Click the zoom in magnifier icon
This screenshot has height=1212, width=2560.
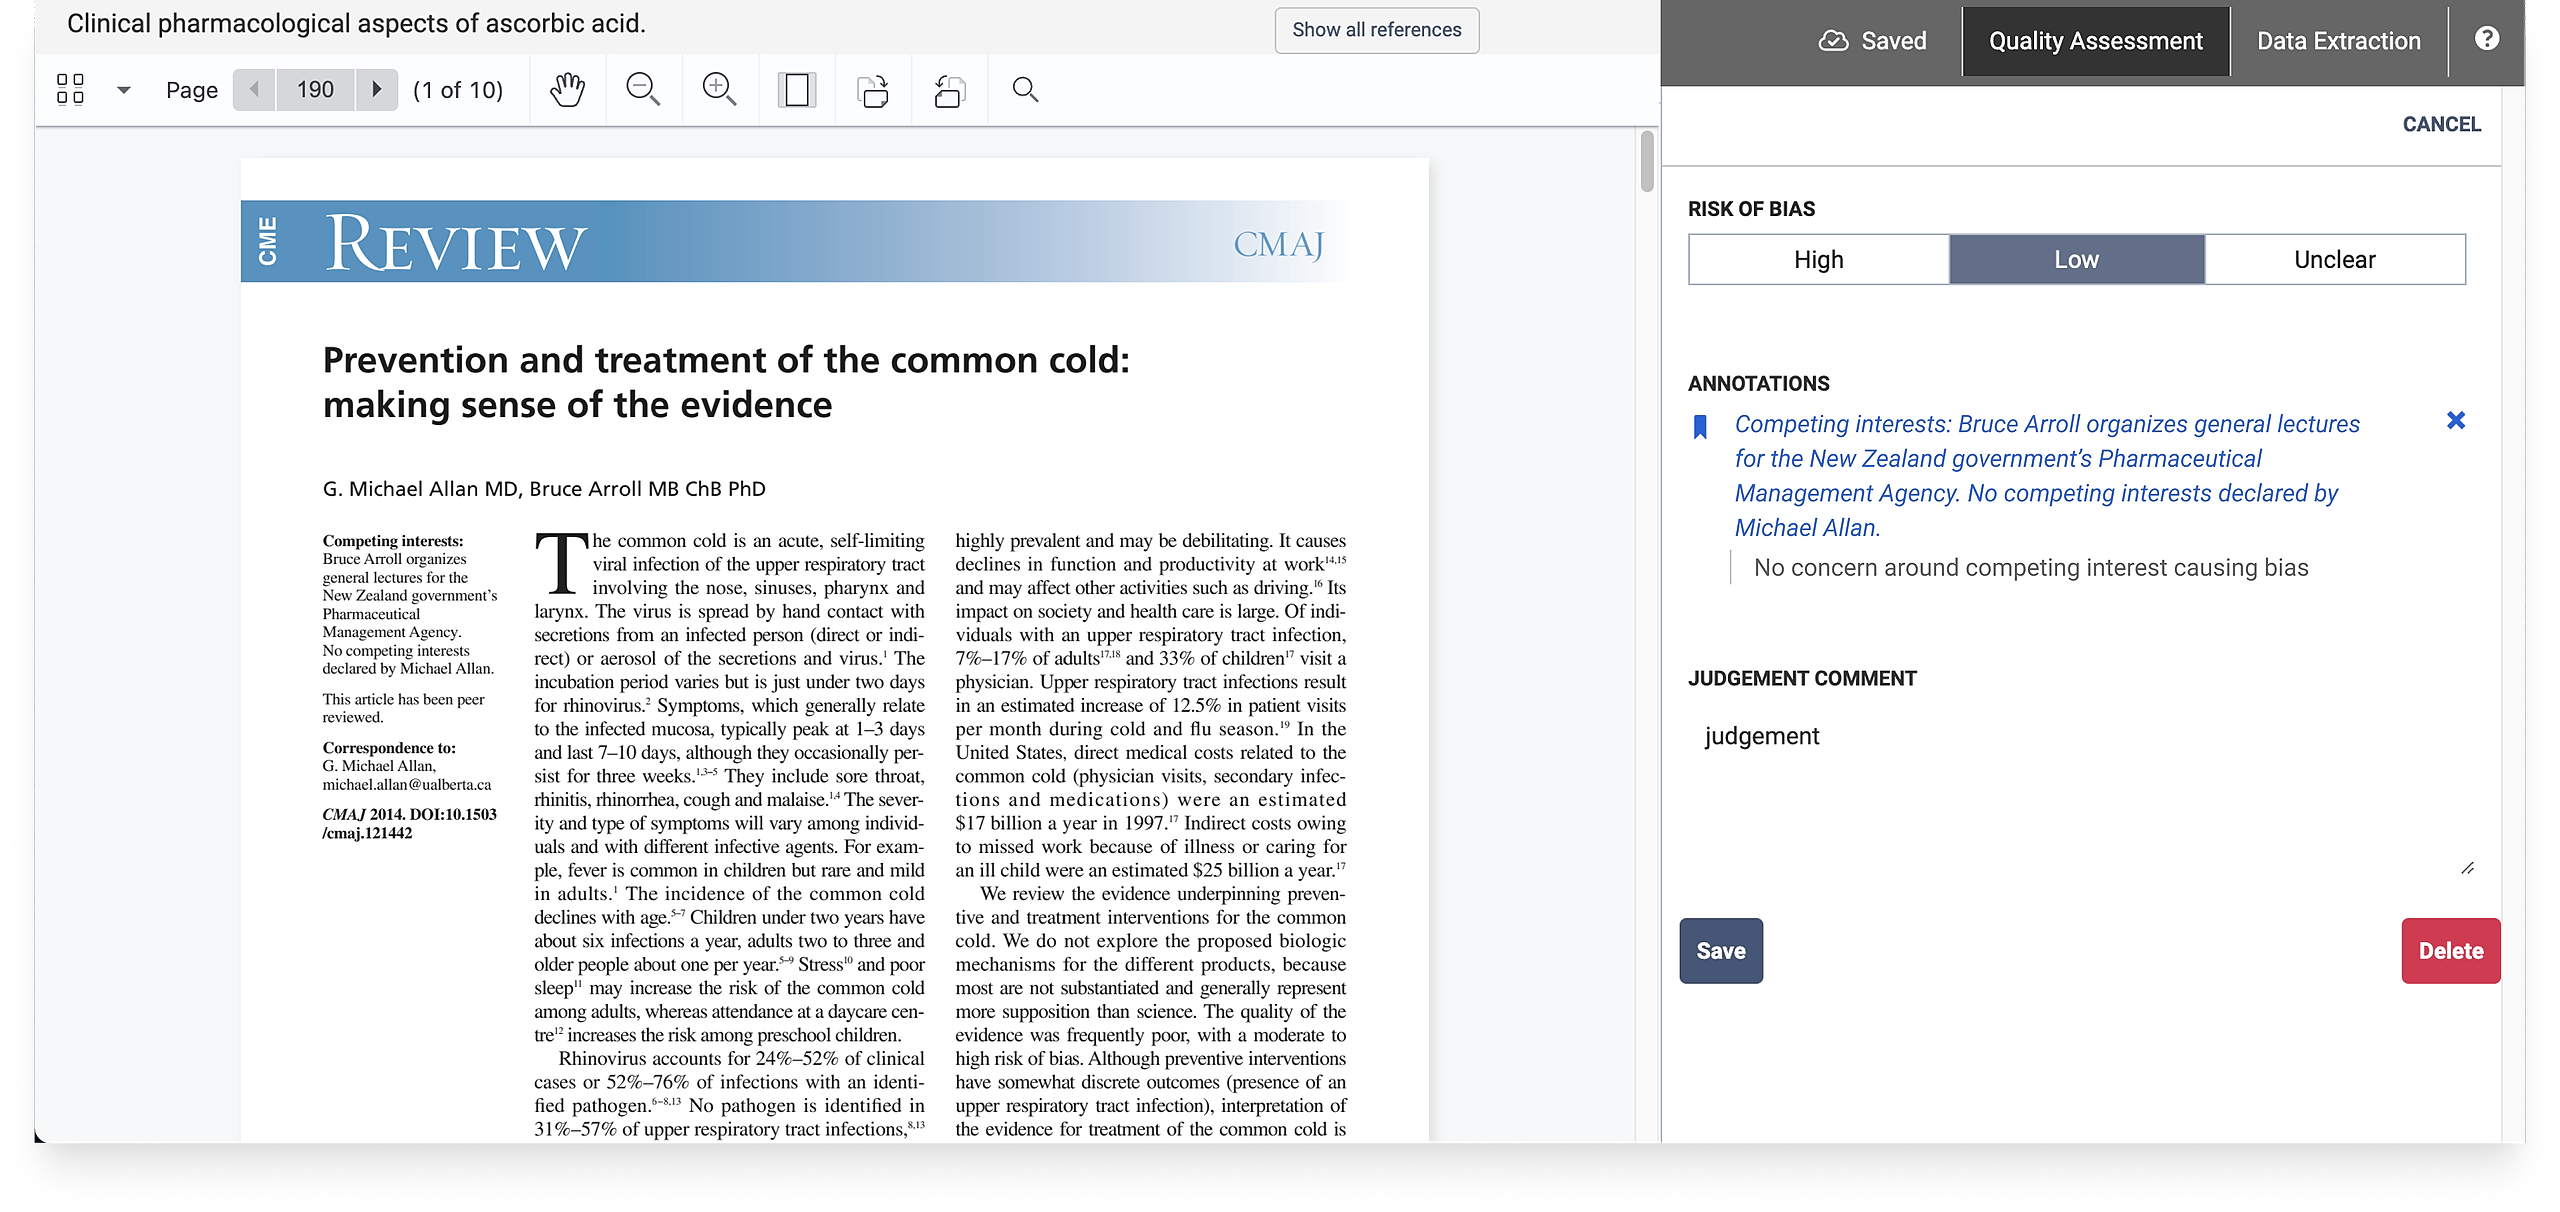click(x=719, y=90)
